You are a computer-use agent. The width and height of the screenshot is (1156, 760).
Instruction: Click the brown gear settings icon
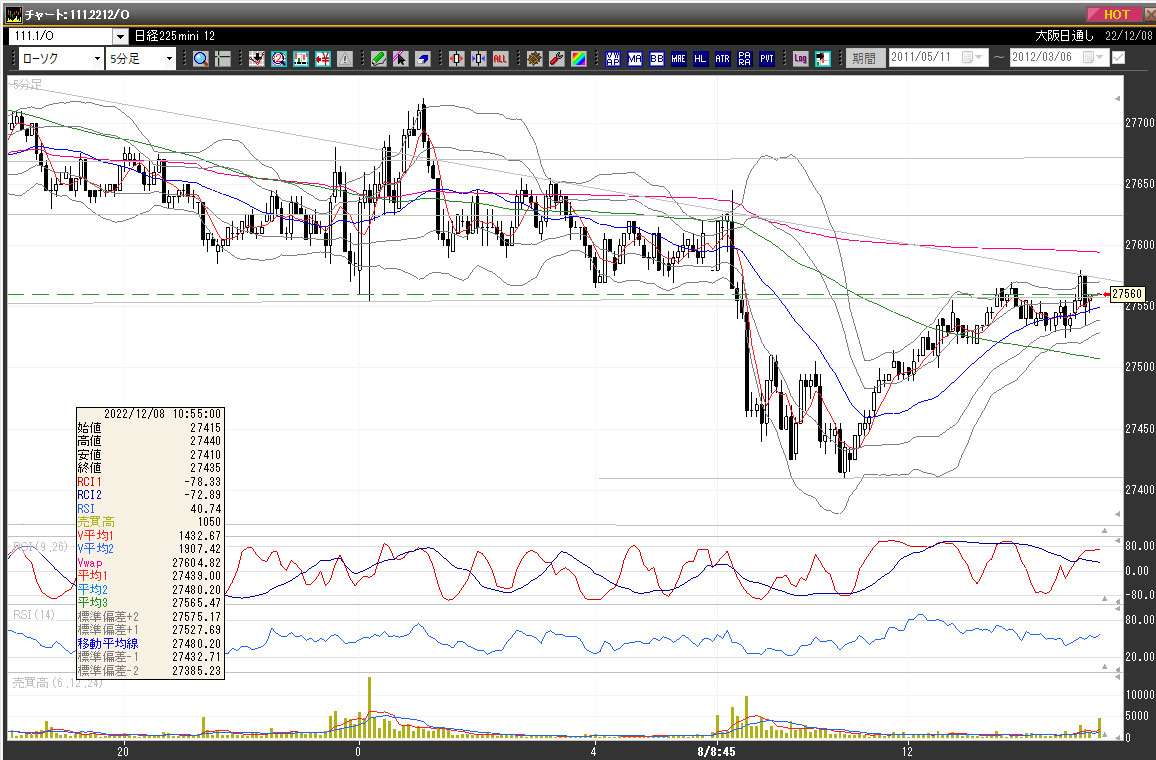[535, 58]
